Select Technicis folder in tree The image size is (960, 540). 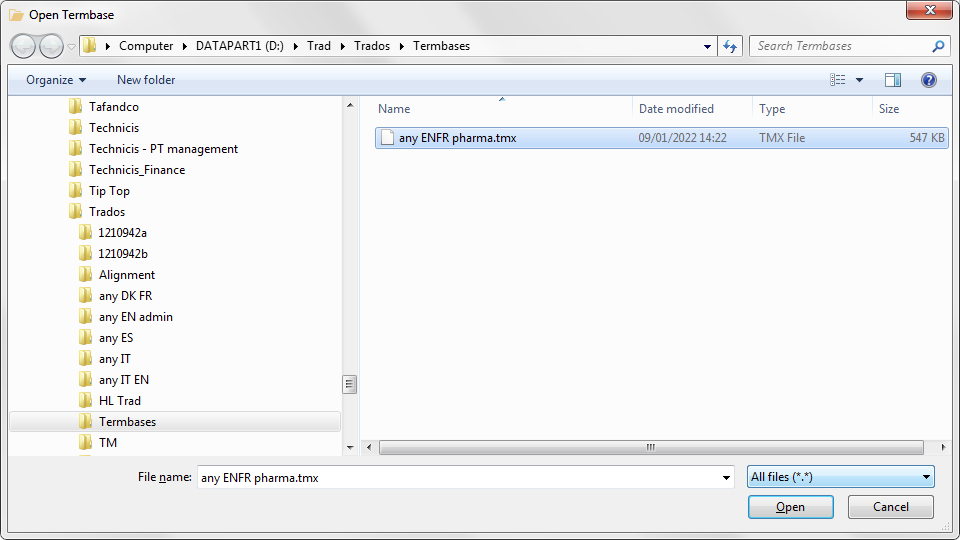(x=114, y=127)
